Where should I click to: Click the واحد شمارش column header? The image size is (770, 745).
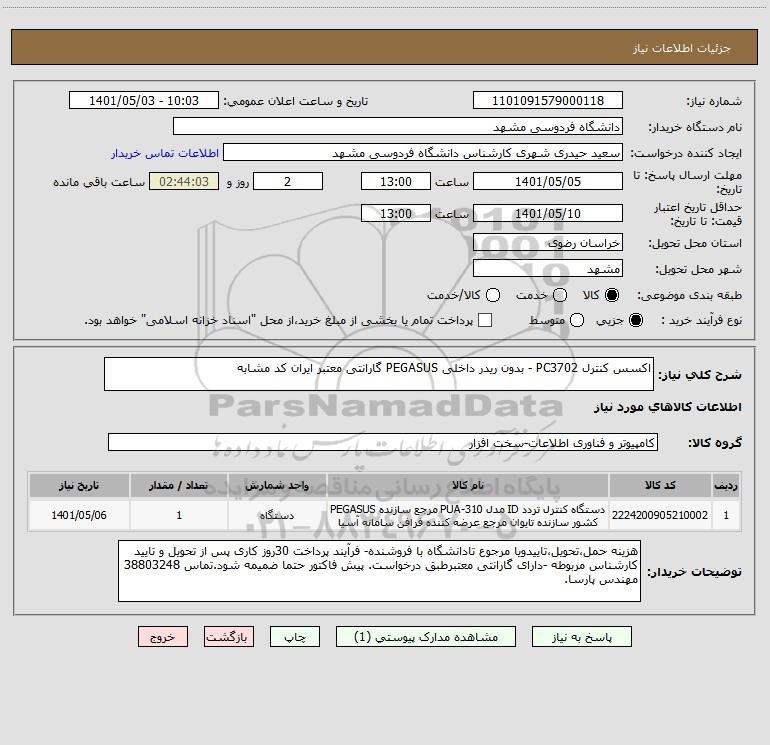click(276, 485)
